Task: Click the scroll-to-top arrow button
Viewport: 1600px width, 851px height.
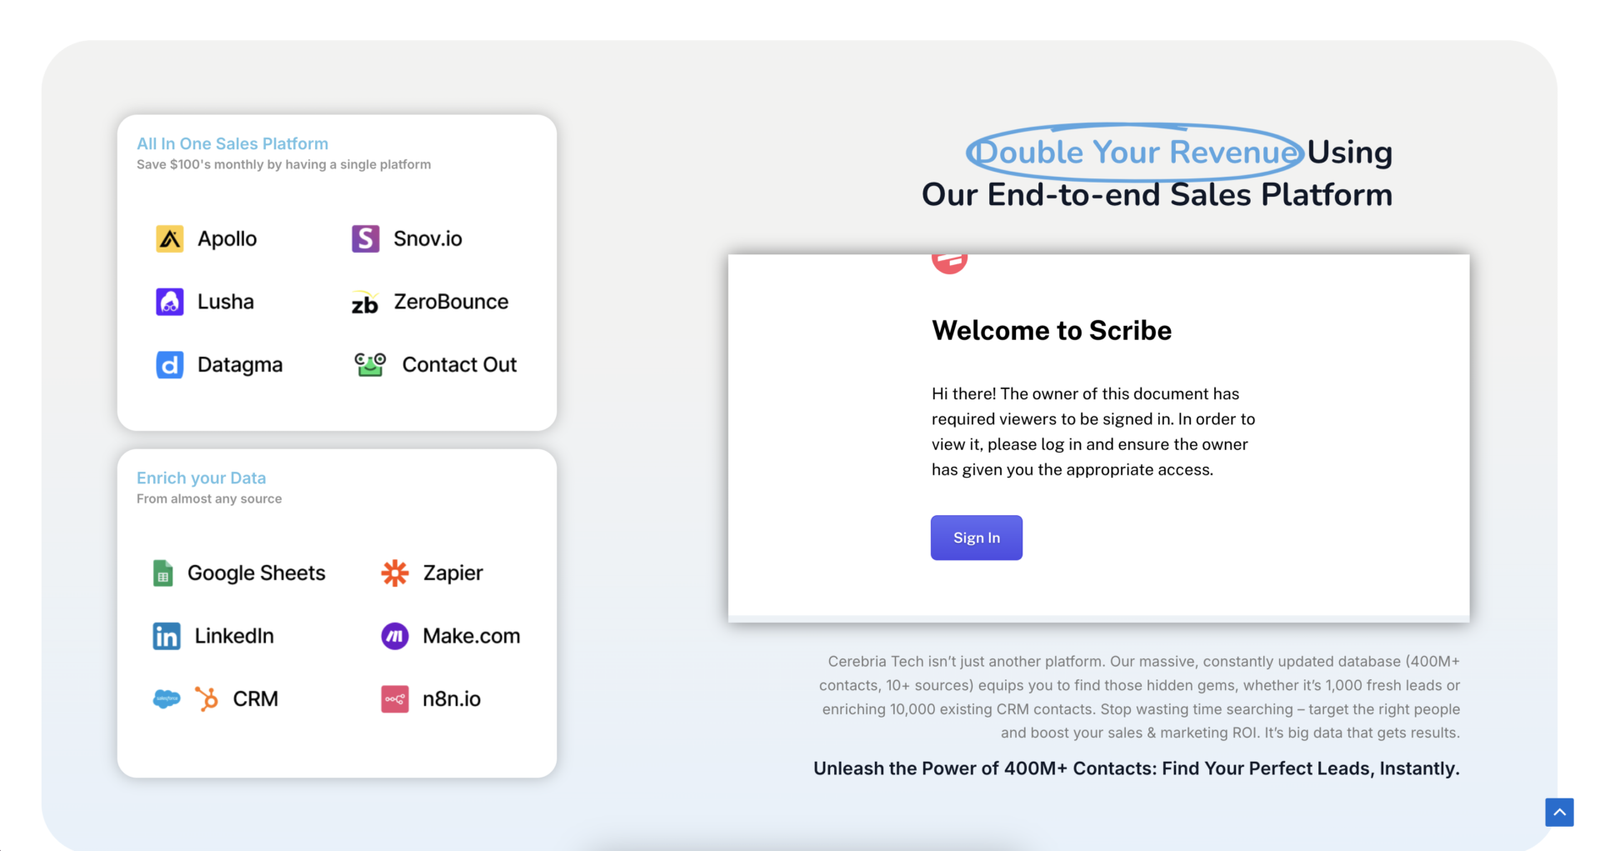Action: [x=1559, y=812]
